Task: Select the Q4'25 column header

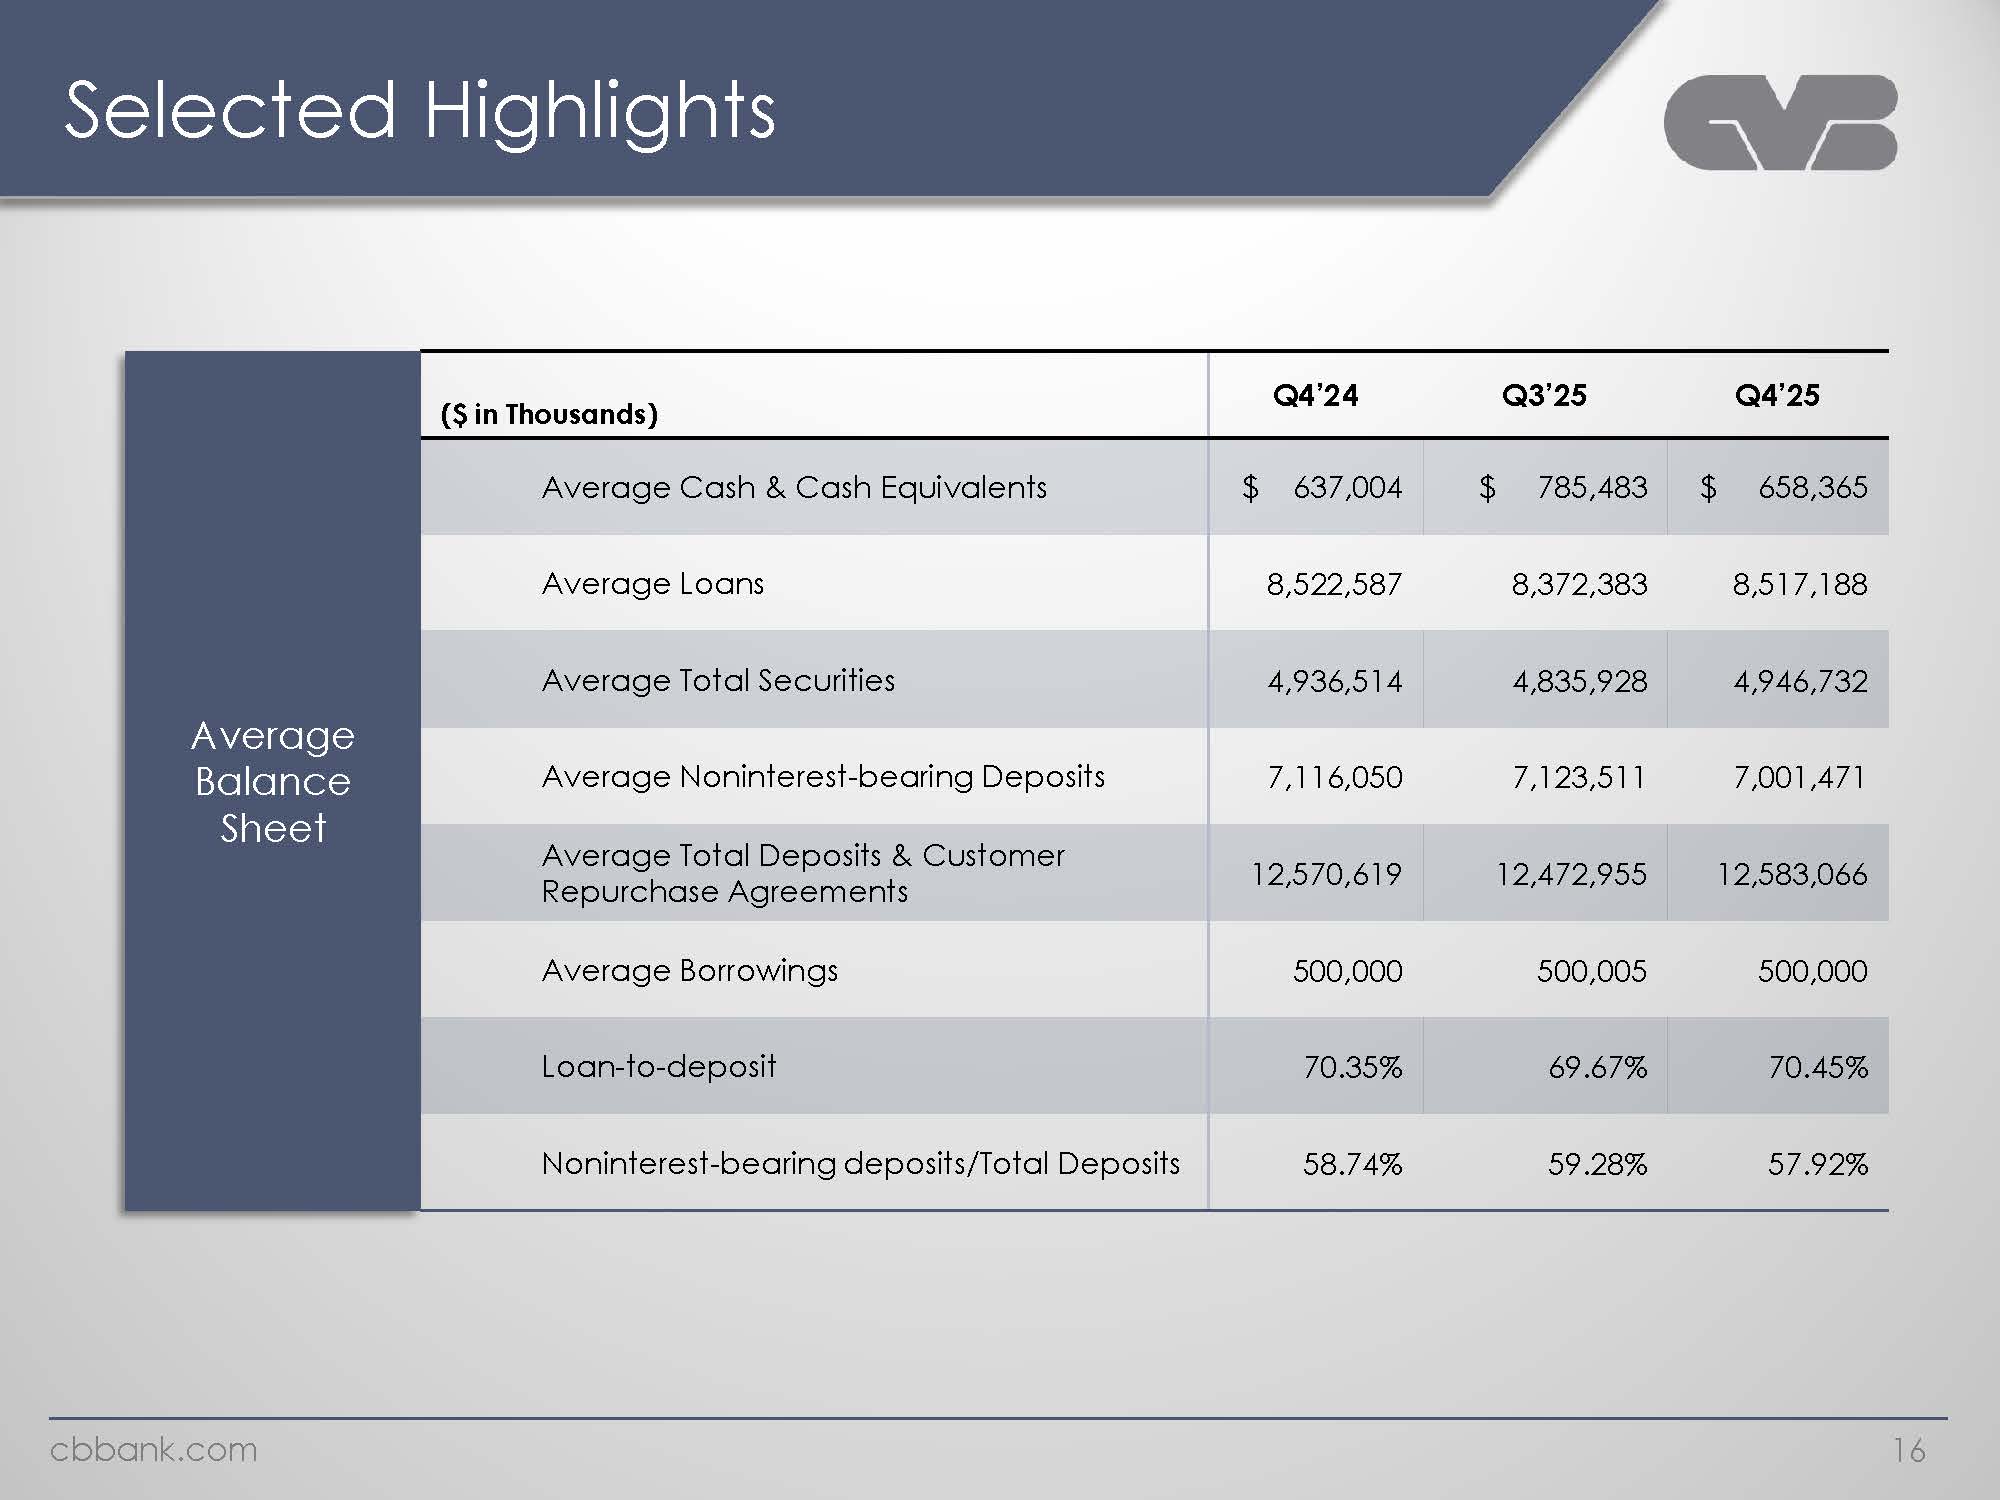Action: (x=1777, y=395)
